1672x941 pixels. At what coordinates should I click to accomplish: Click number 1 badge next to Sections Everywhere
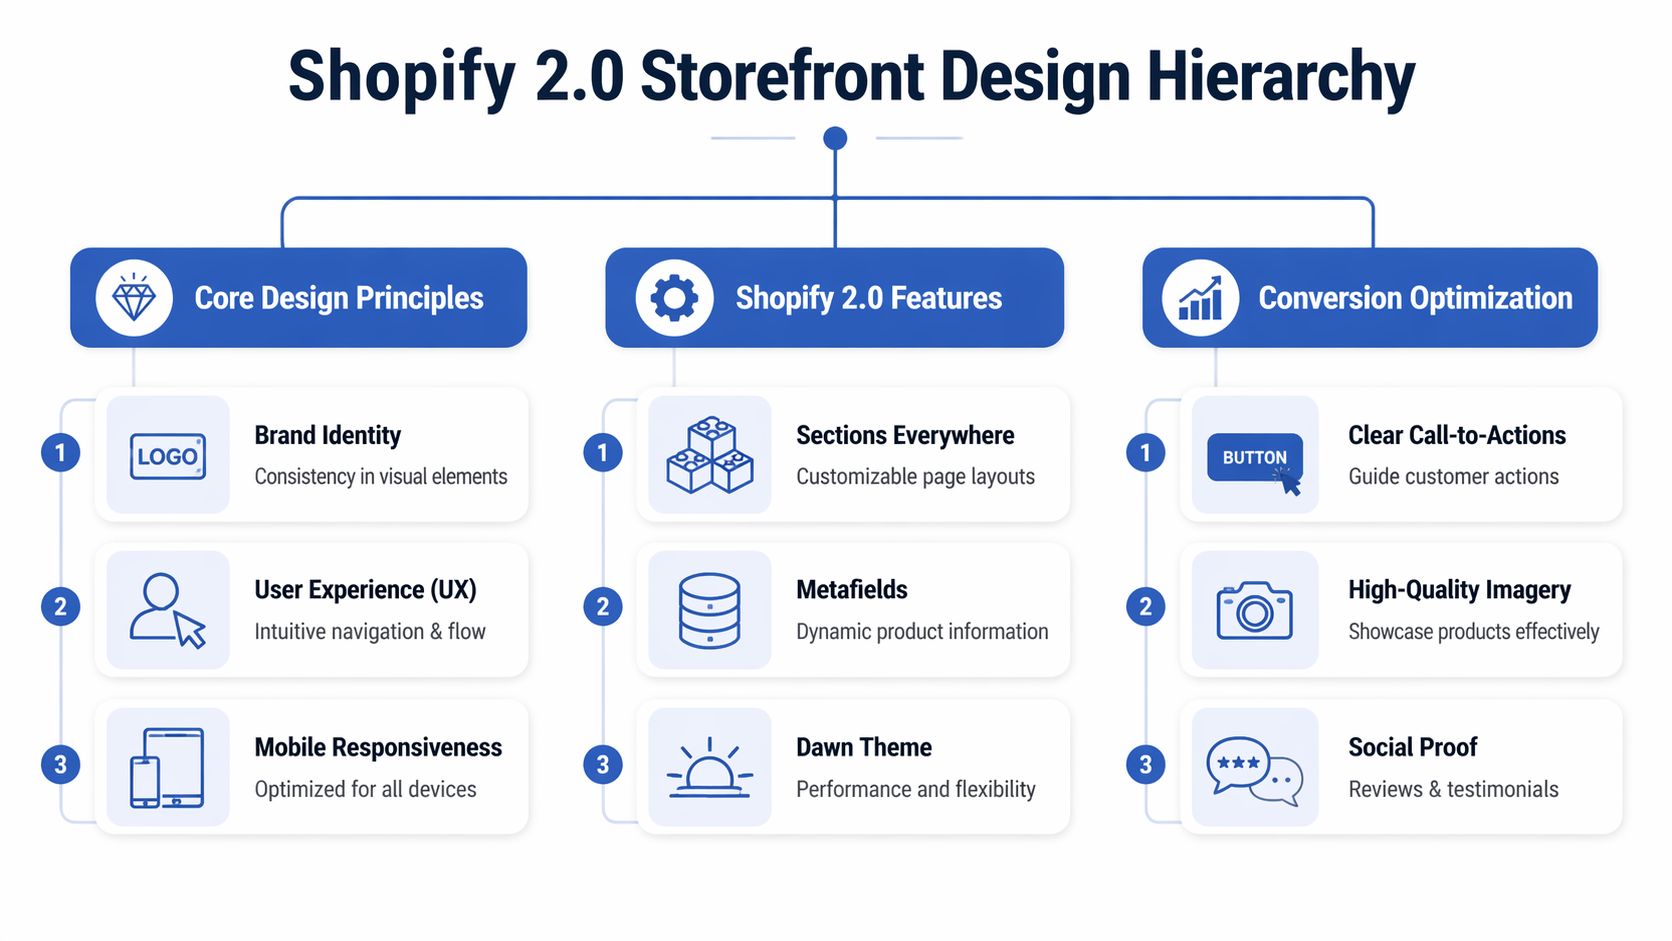pos(602,453)
